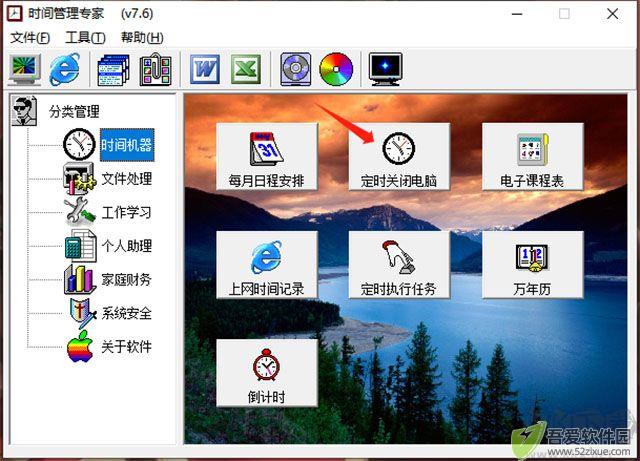Click the stacked windows toolbar icon
The width and height of the screenshot is (640, 461).
113,70
